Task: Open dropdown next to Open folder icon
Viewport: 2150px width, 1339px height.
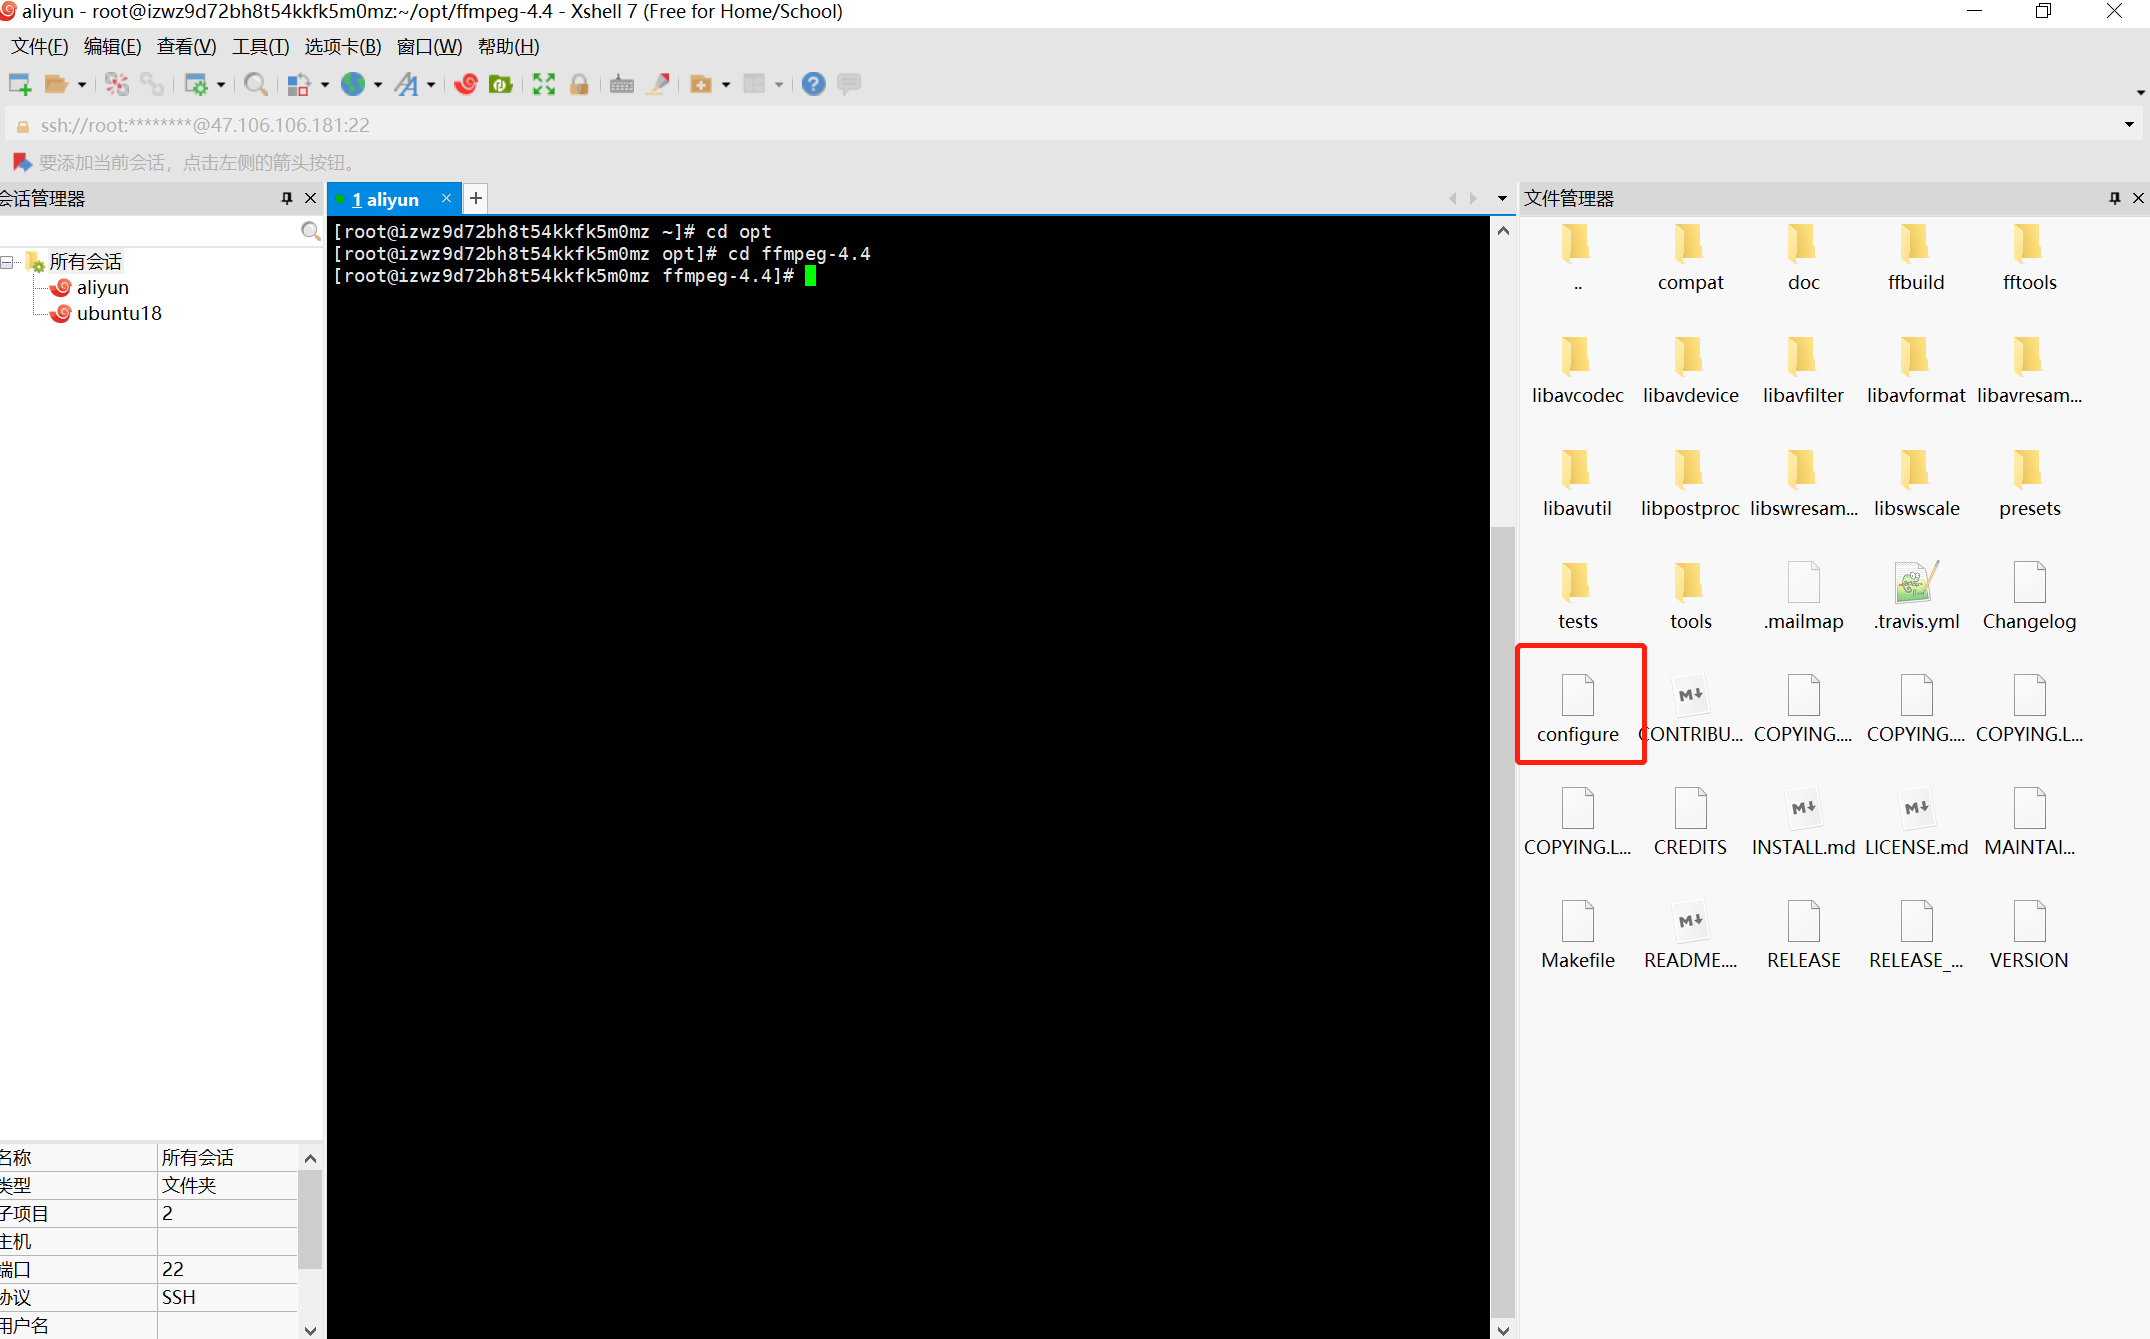Action: point(82,85)
